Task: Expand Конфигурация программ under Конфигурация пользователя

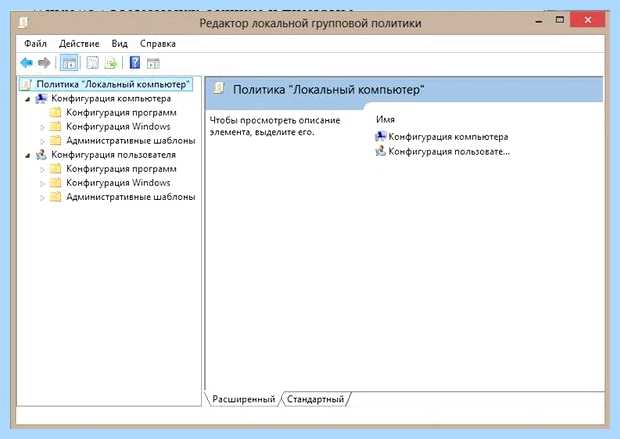Action: (x=42, y=169)
